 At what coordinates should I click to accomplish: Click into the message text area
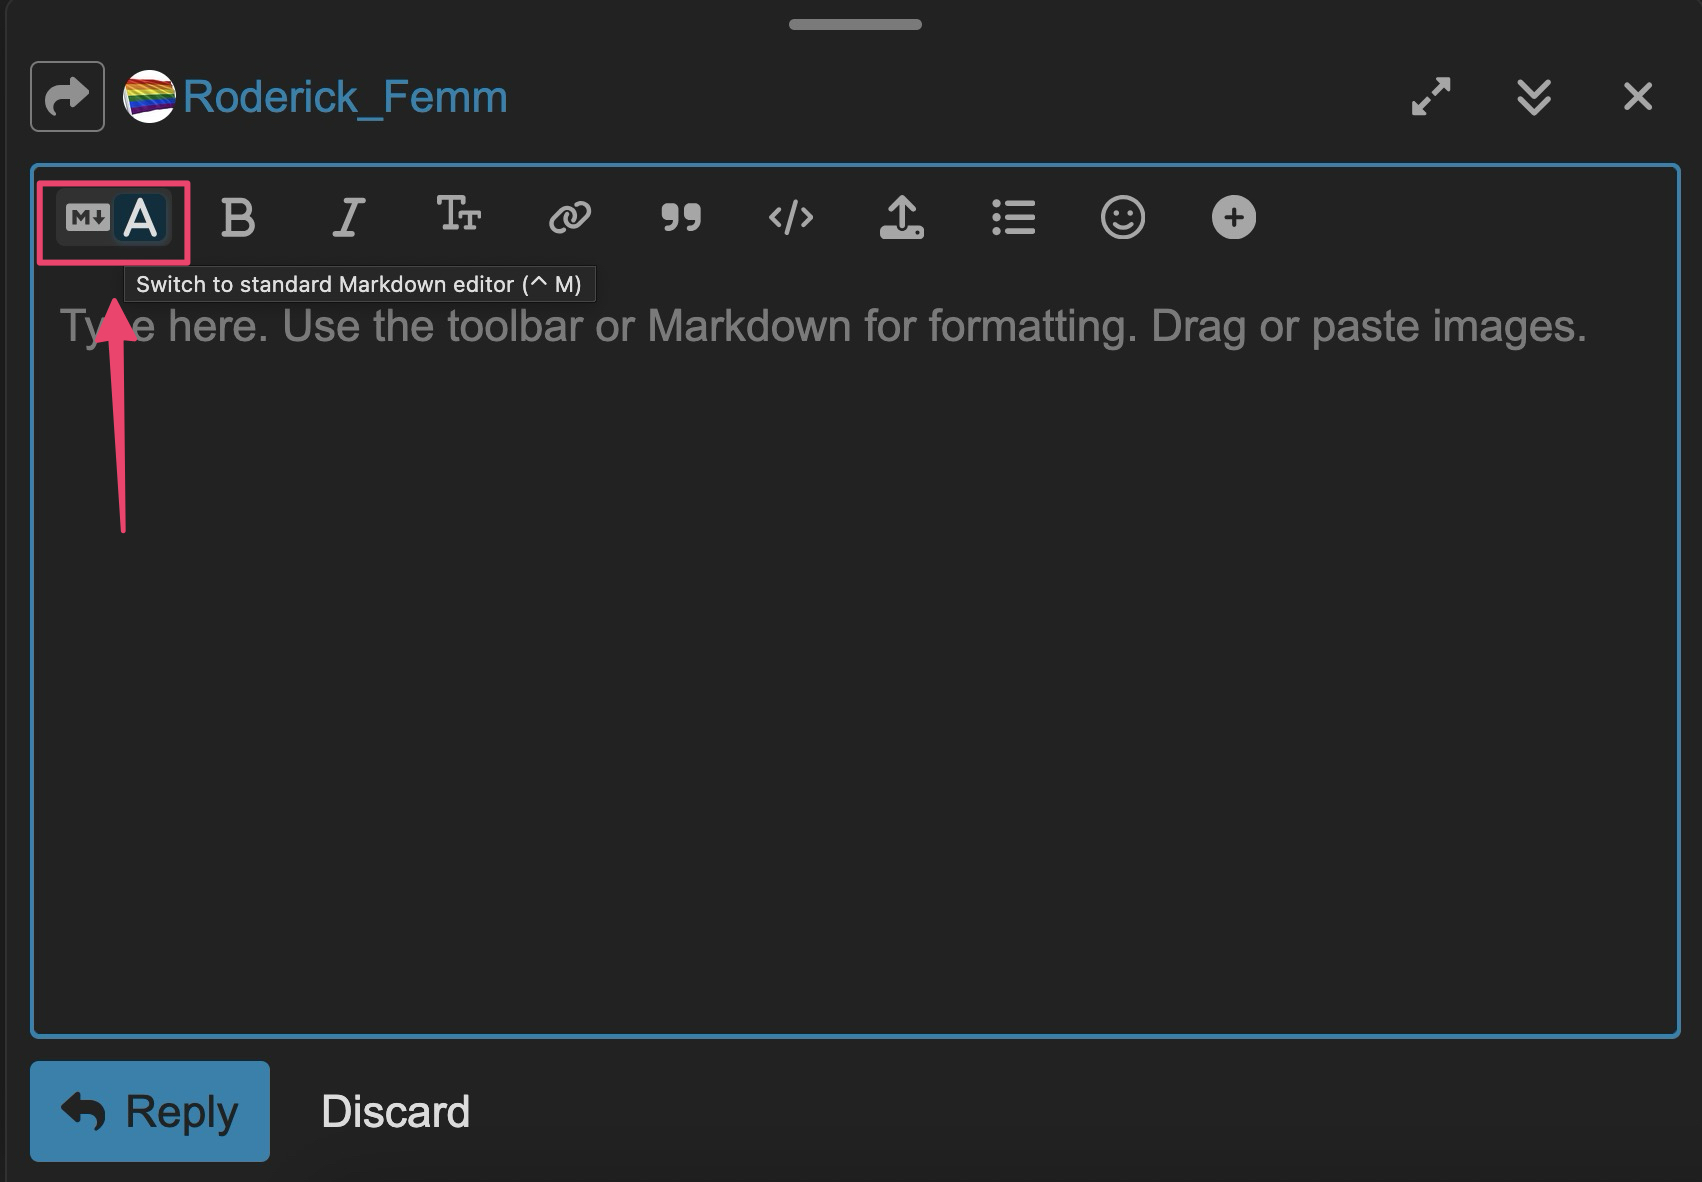point(855,650)
